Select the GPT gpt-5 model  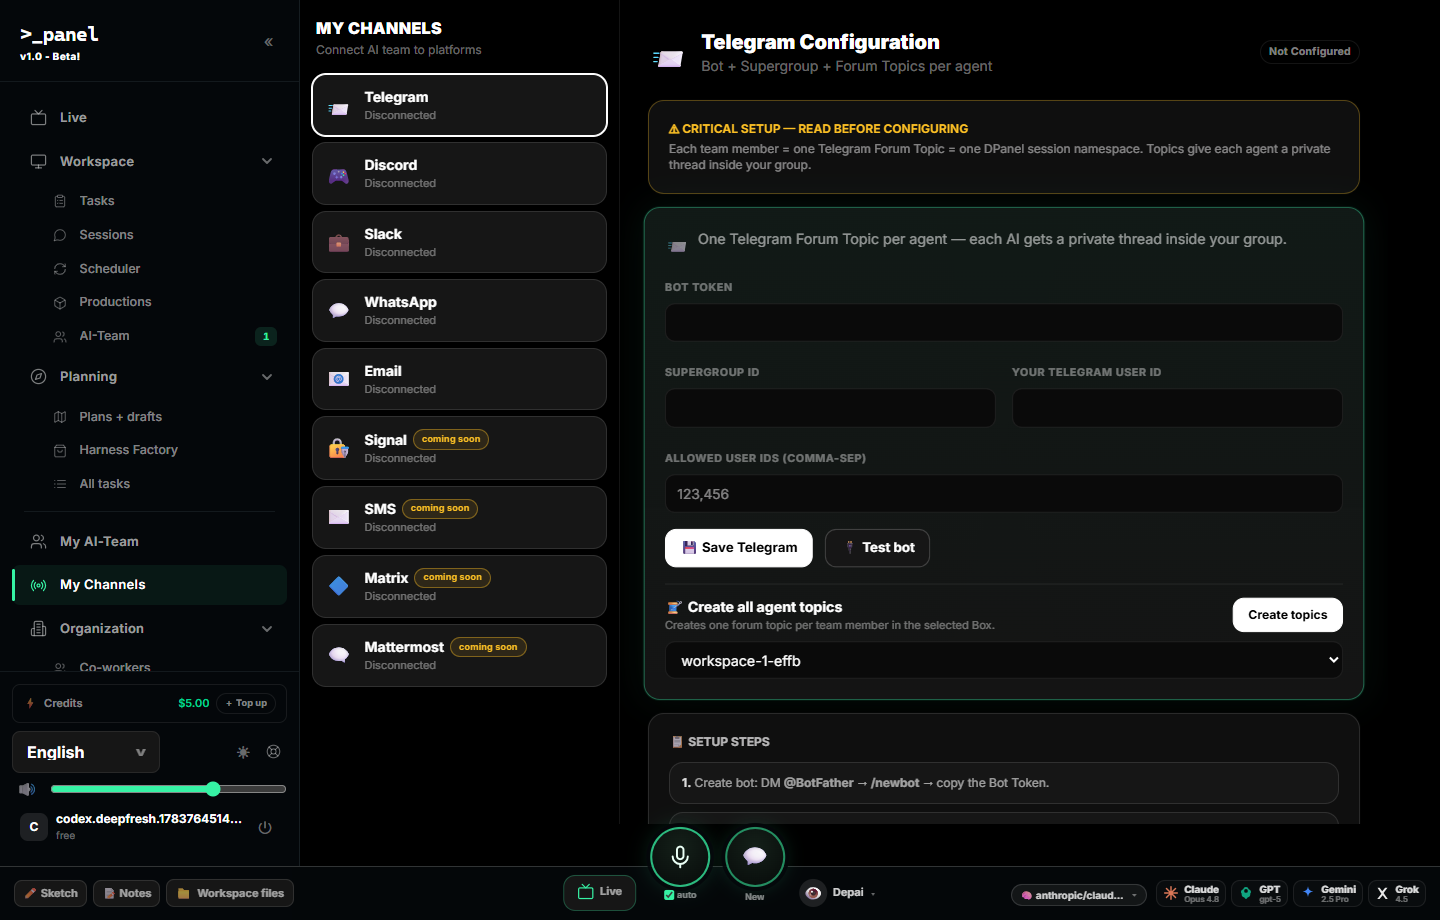point(1260,893)
